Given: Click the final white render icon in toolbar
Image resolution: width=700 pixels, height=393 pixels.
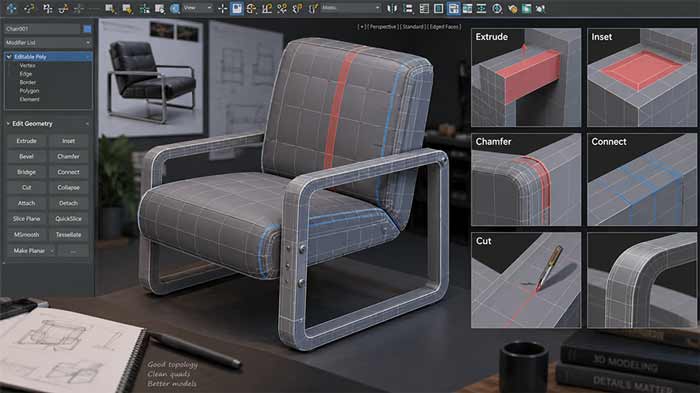Looking at the screenshot, I should click(x=541, y=8).
